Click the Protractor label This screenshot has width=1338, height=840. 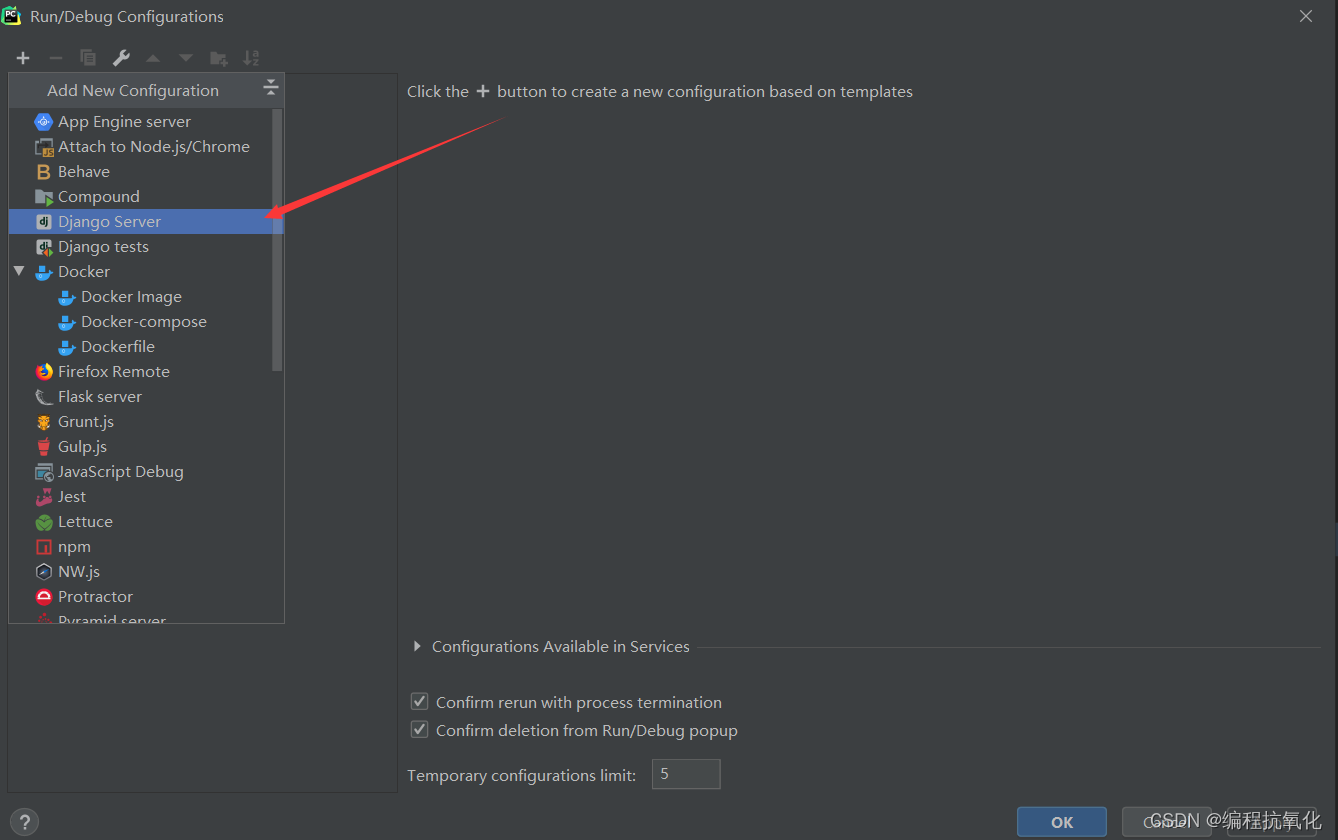tap(96, 597)
